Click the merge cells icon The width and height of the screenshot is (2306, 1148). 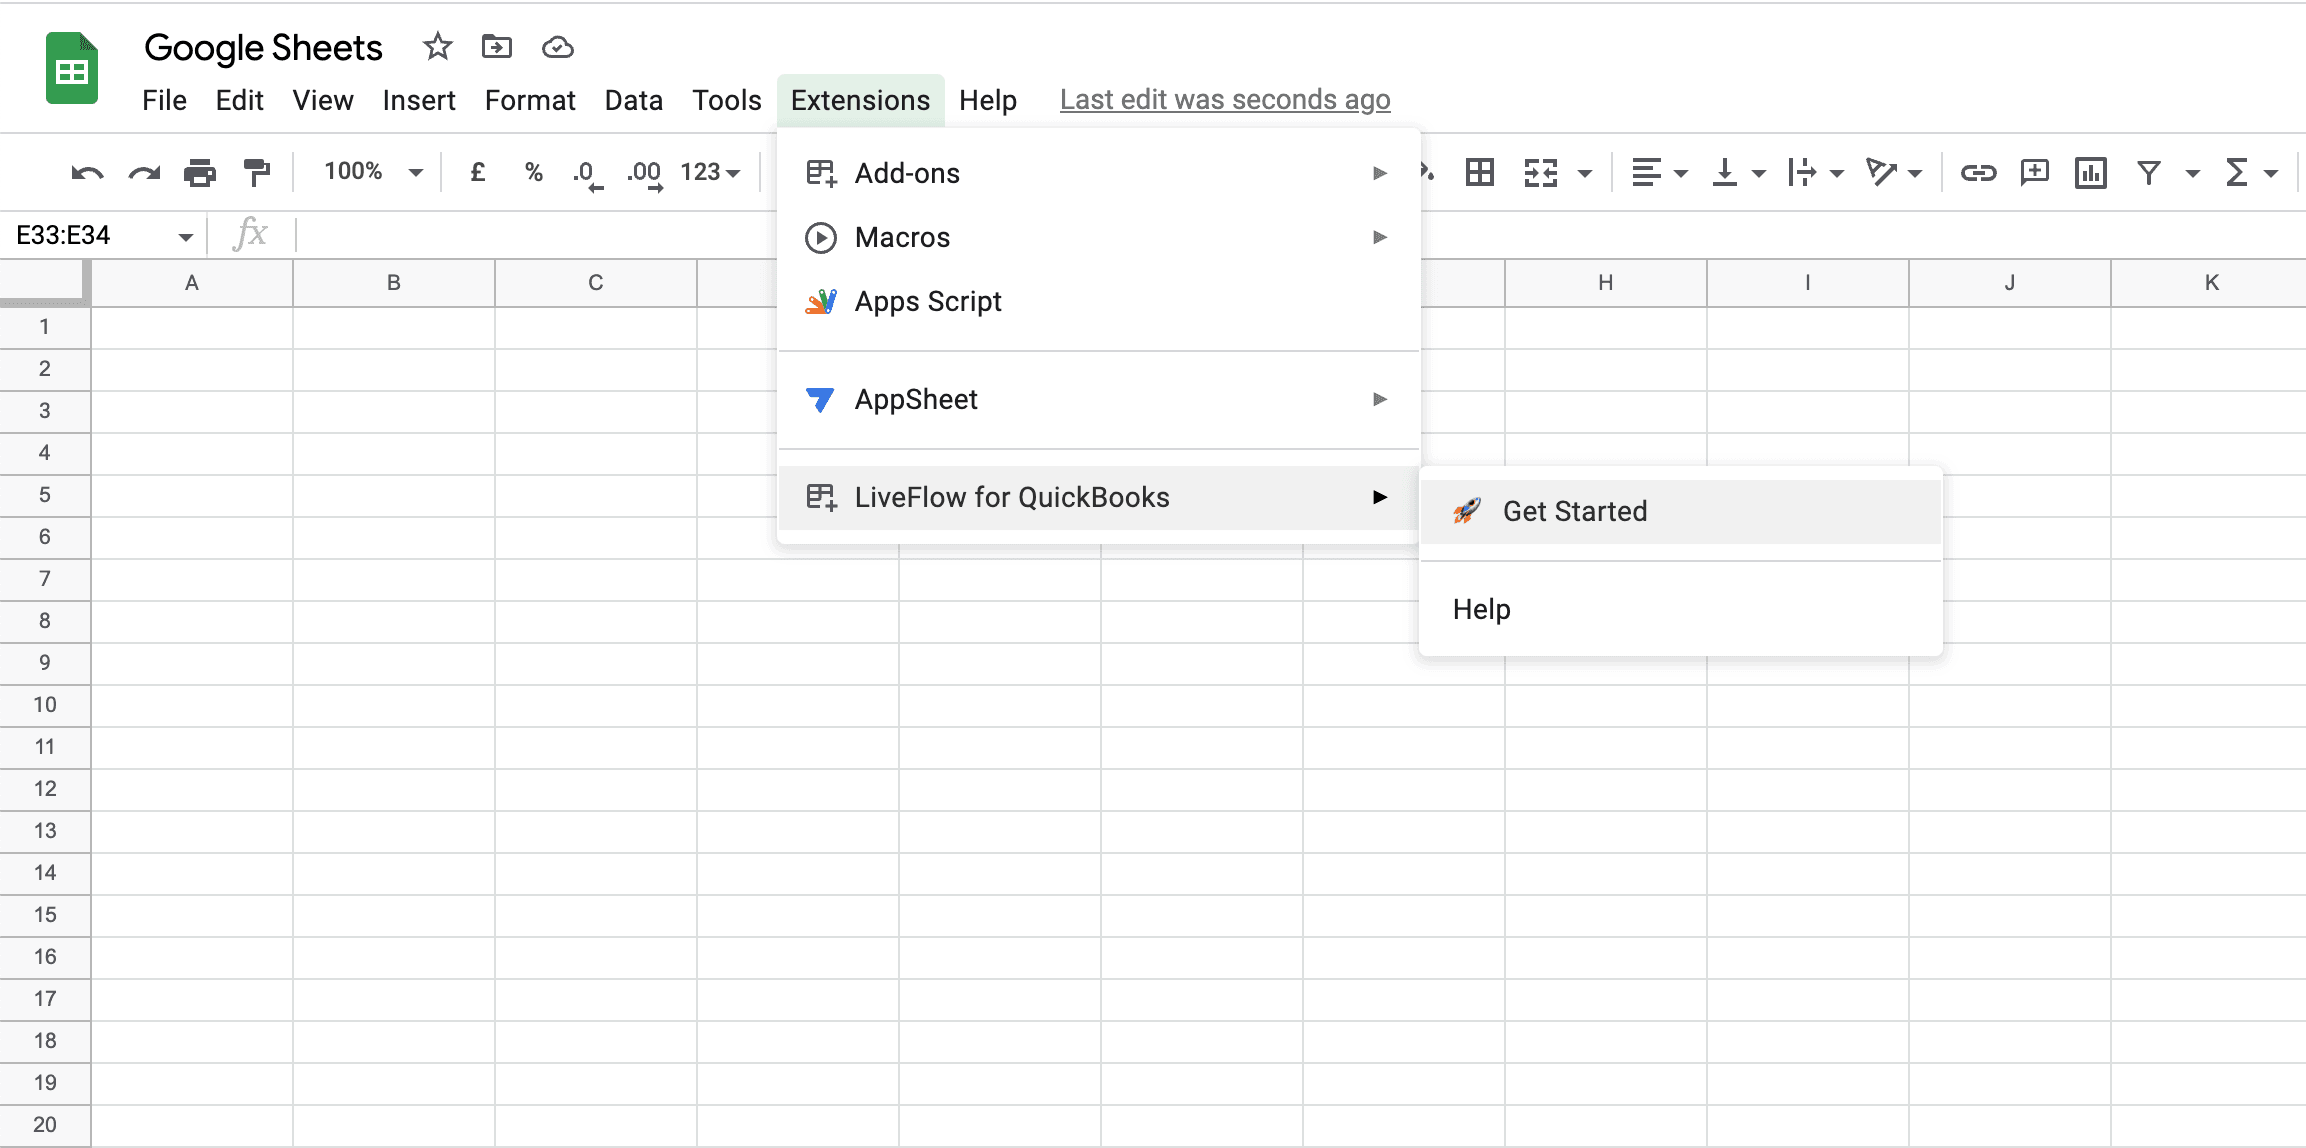pyautogui.click(x=1541, y=173)
